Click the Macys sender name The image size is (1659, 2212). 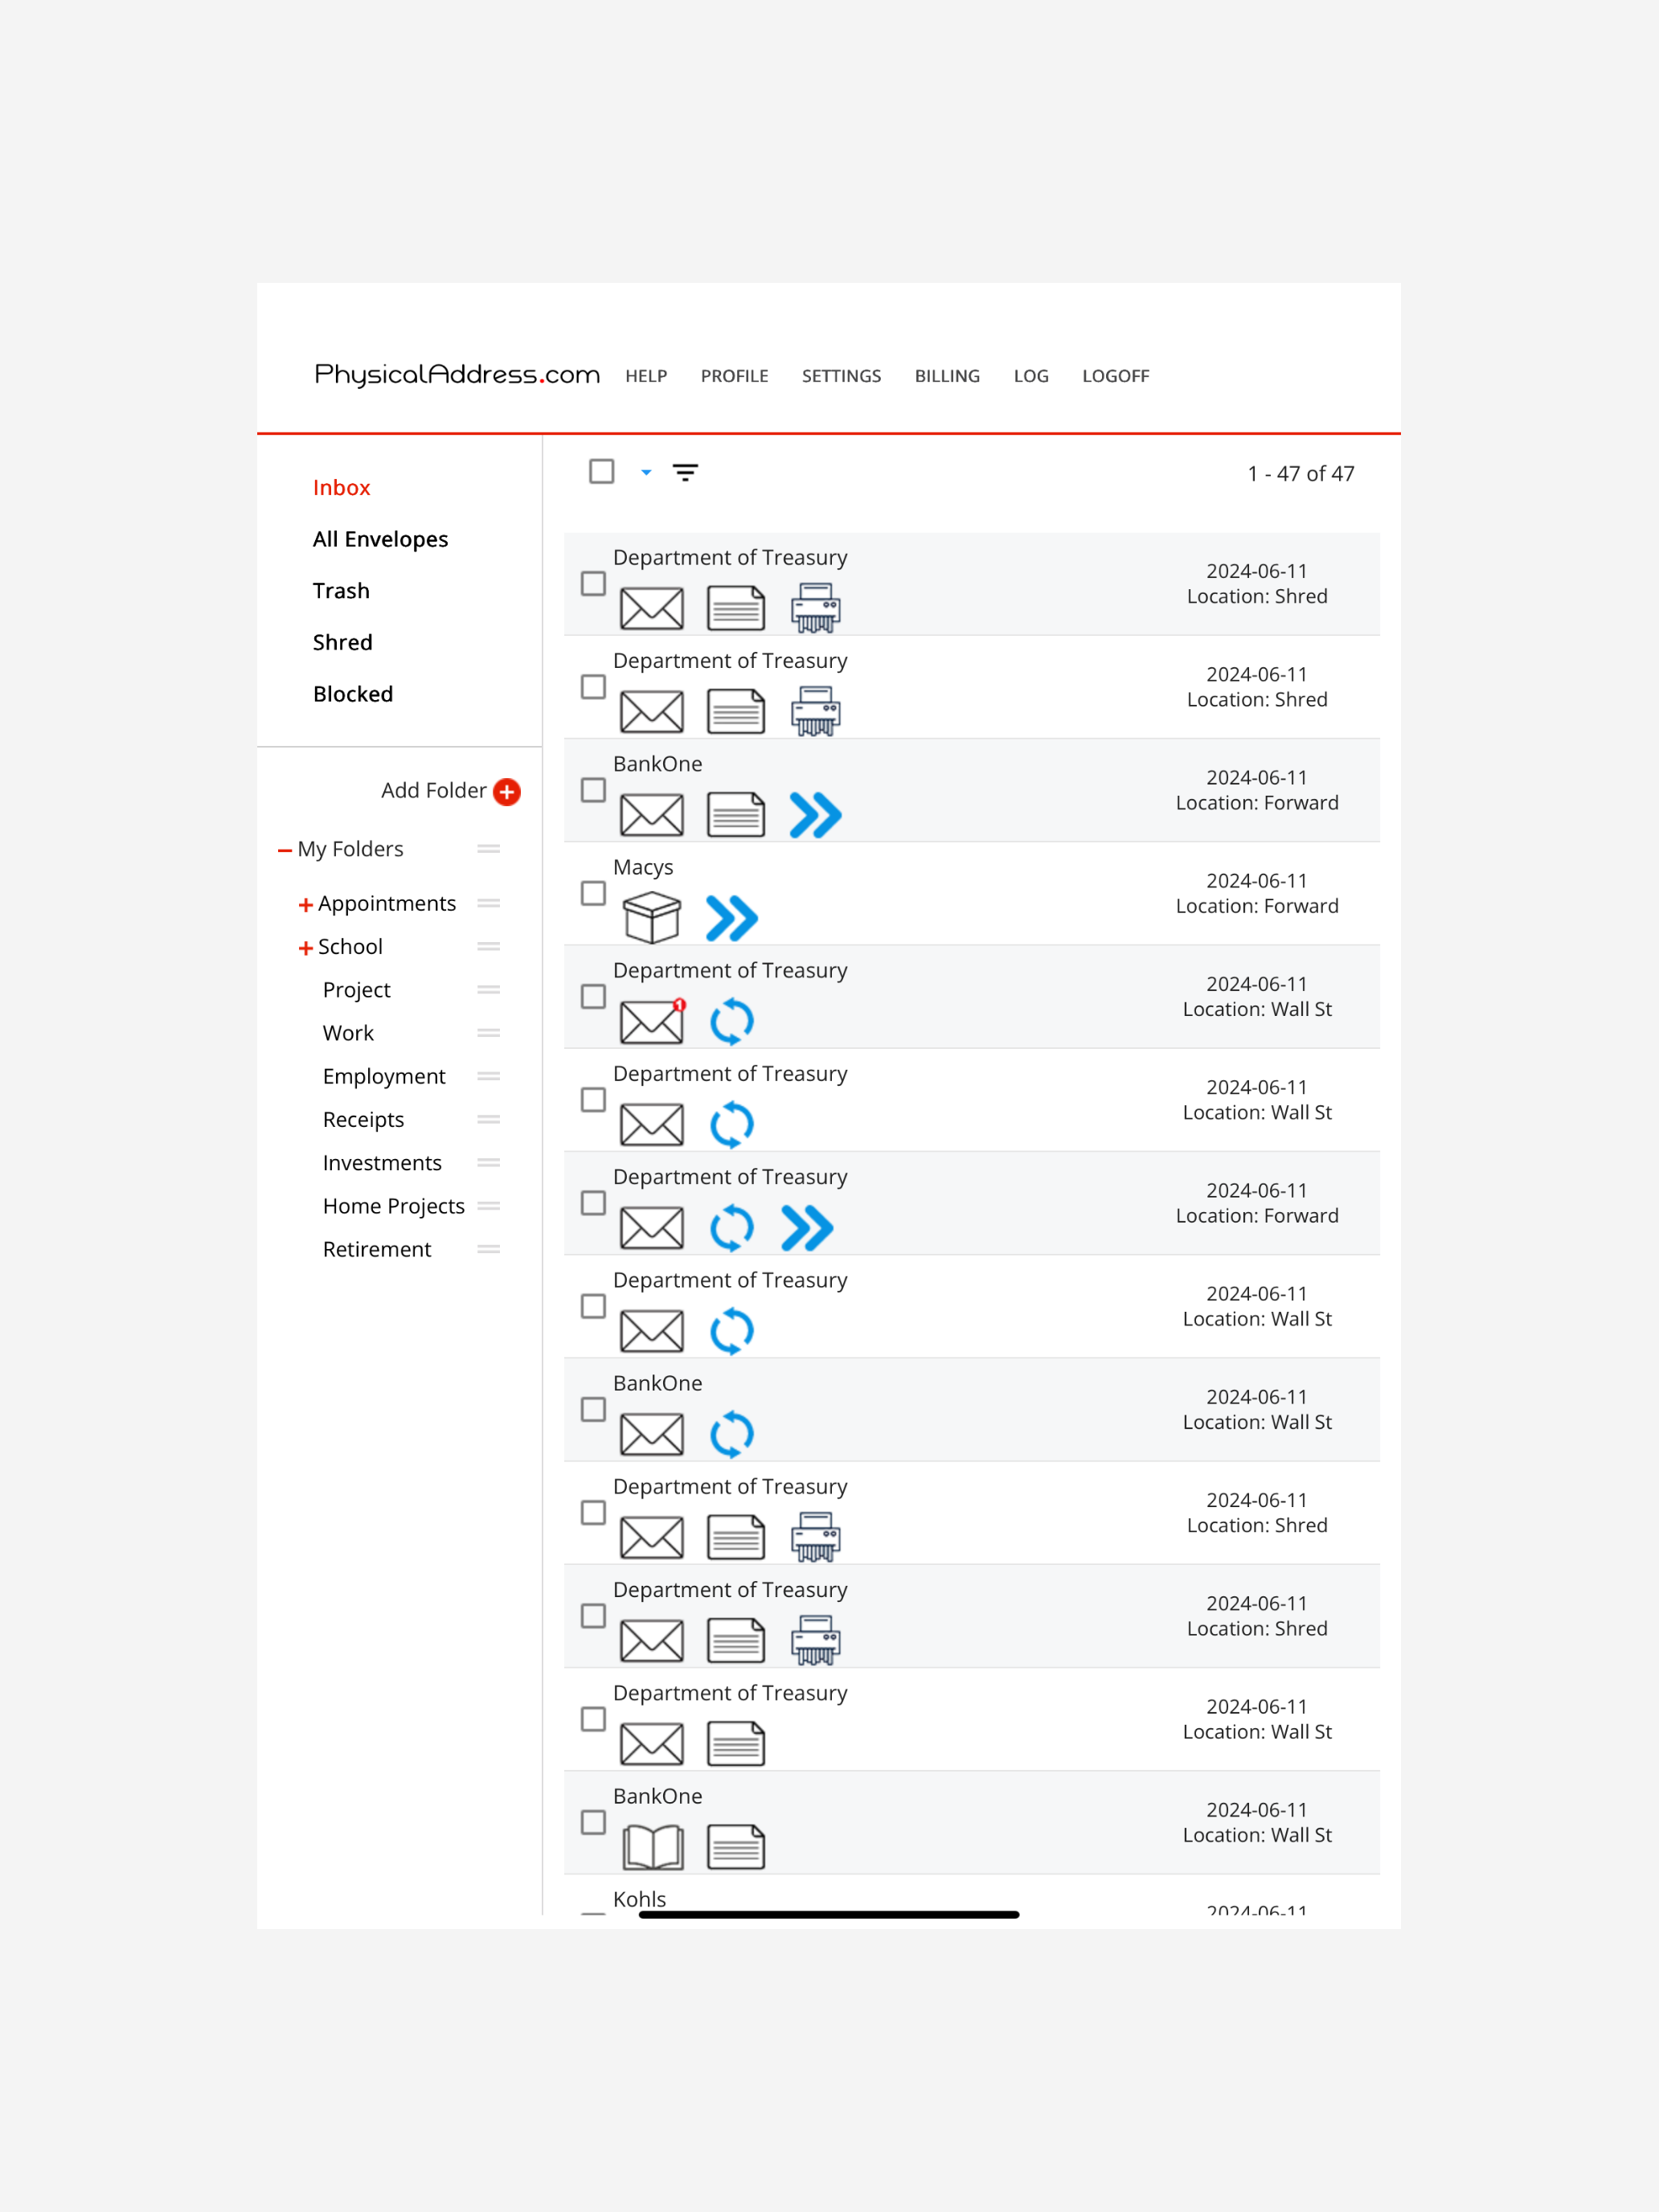click(643, 868)
